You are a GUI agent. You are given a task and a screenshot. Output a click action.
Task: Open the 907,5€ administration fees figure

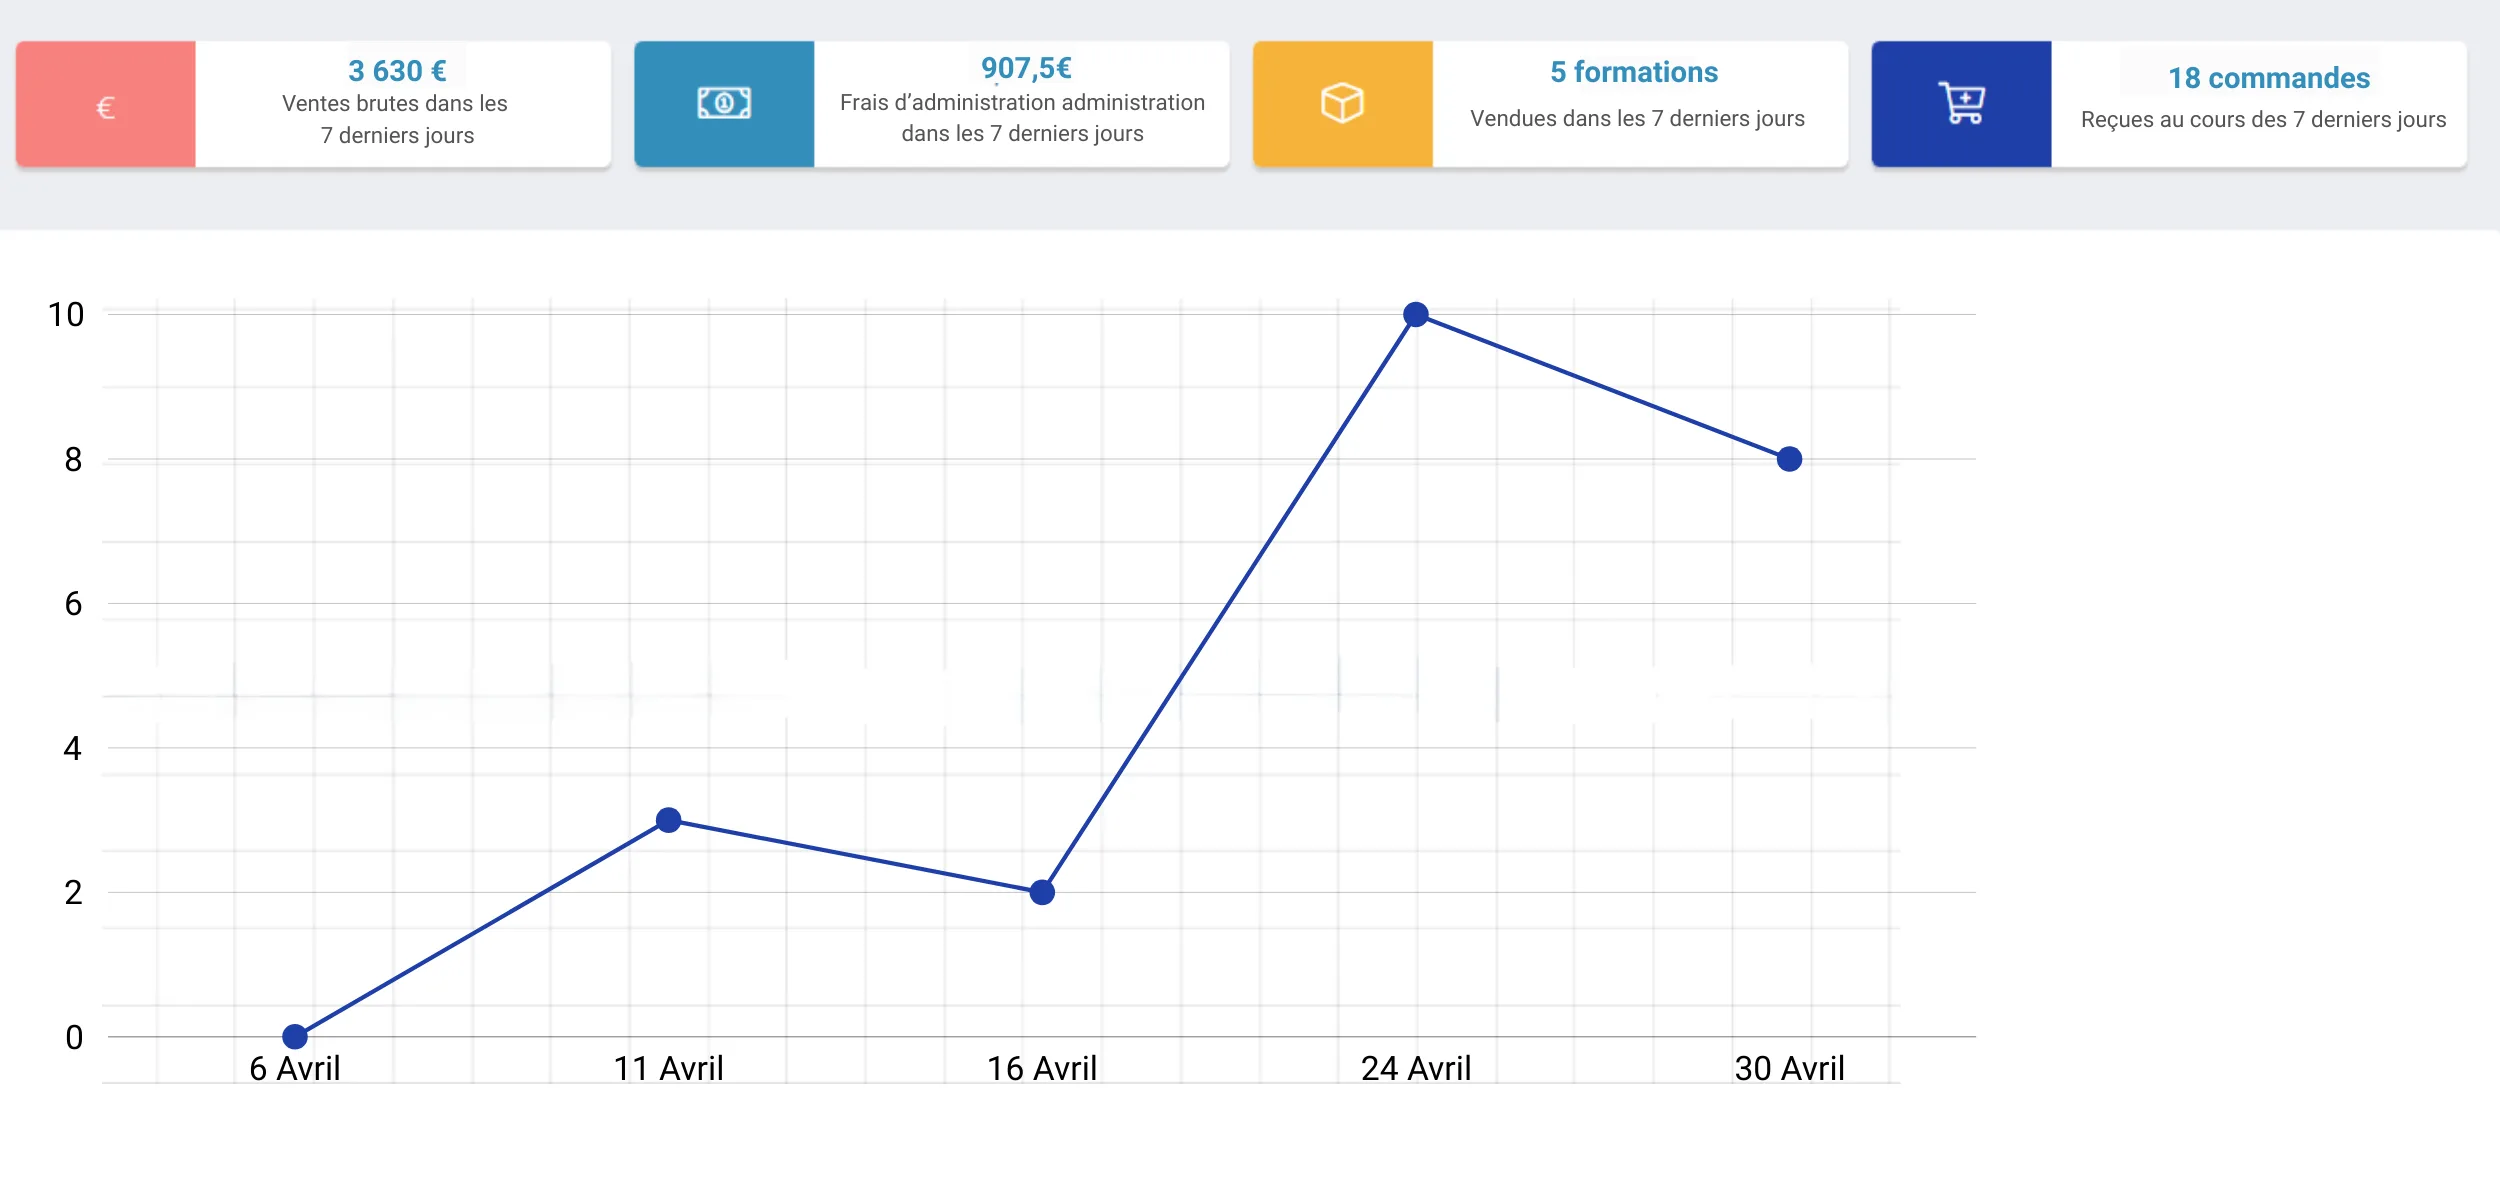1026,68
